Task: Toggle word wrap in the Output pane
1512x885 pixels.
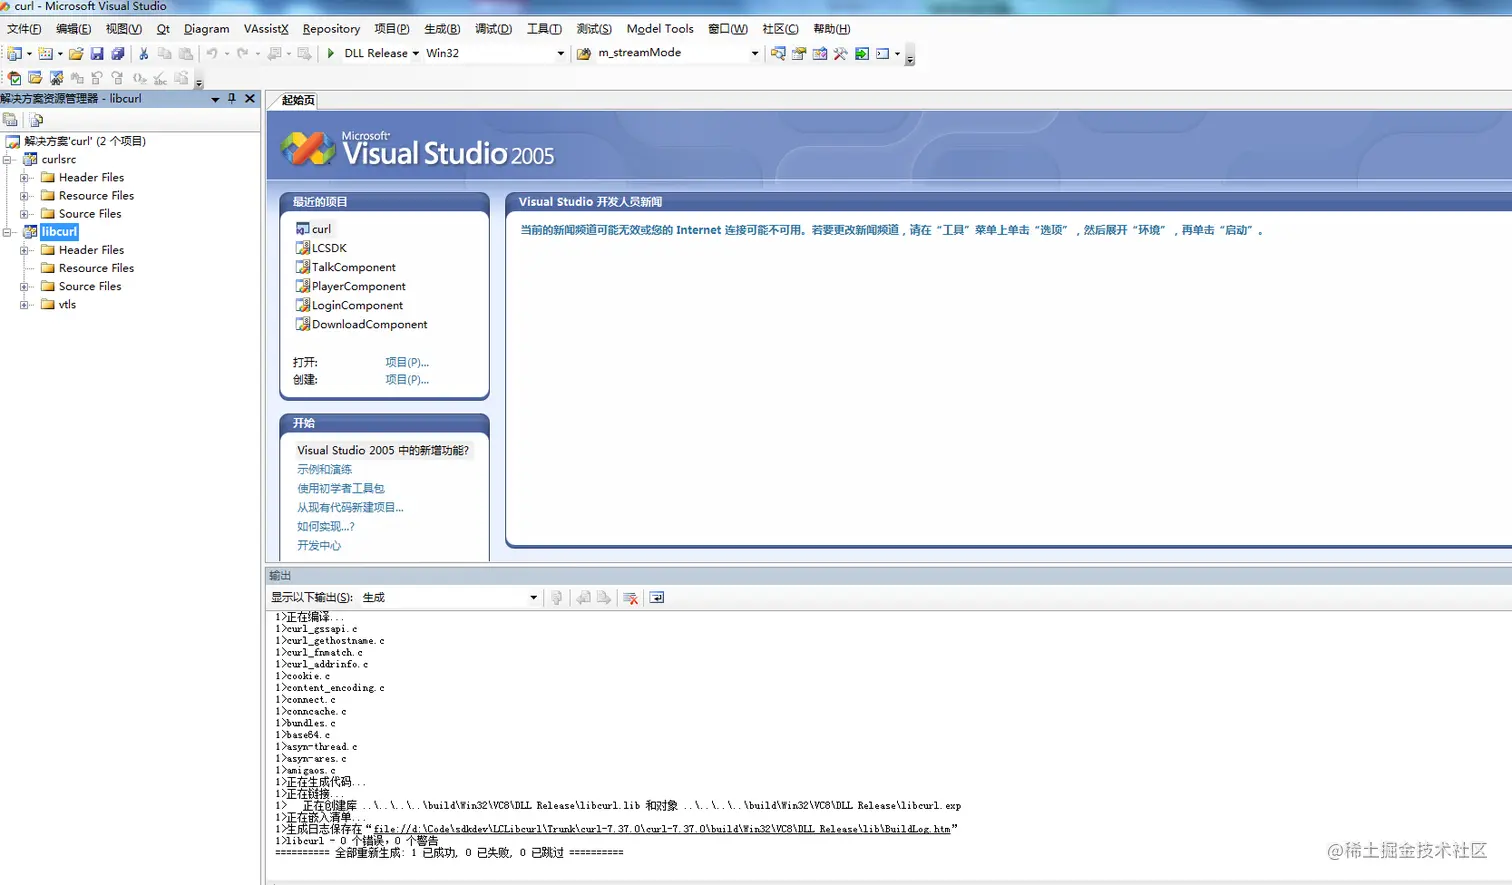Action: 657,597
